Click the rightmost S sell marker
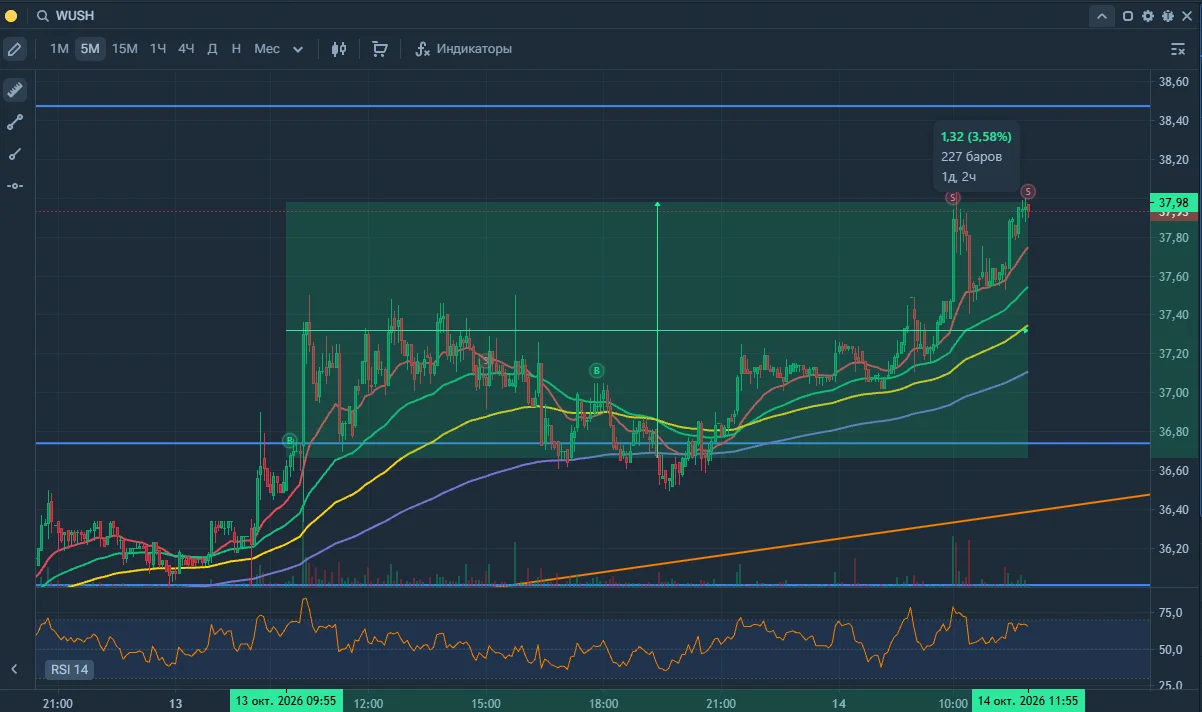Image resolution: width=1202 pixels, height=712 pixels. [1028, 191]
